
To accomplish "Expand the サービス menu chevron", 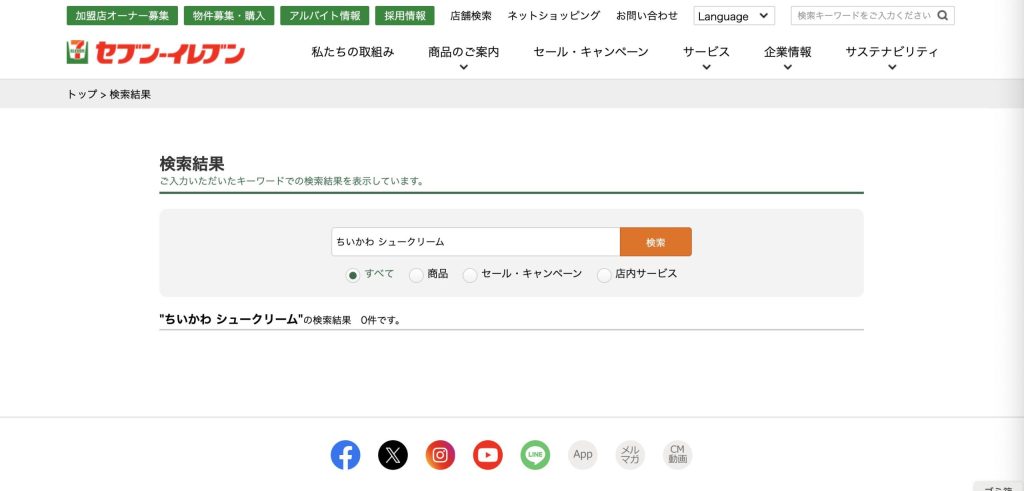I will click(x=706, y=67).
